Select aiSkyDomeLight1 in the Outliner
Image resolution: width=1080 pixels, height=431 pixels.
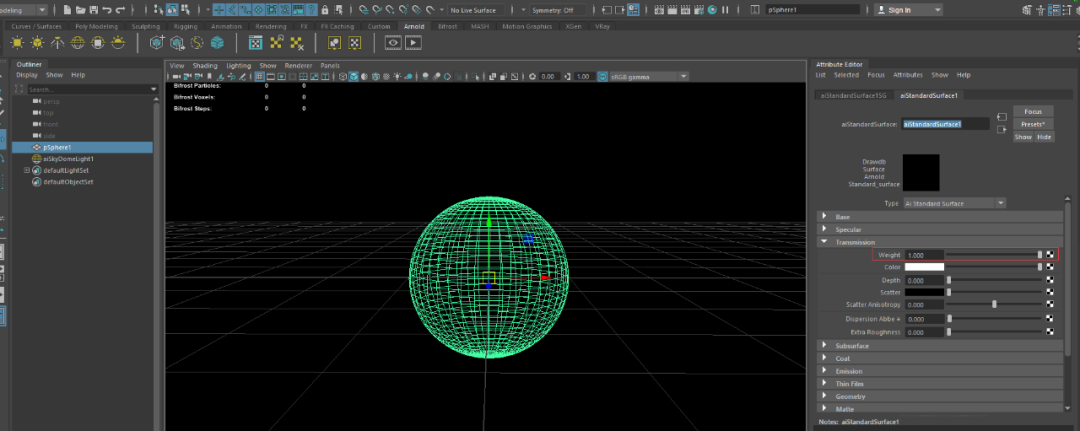pos(66,158)
